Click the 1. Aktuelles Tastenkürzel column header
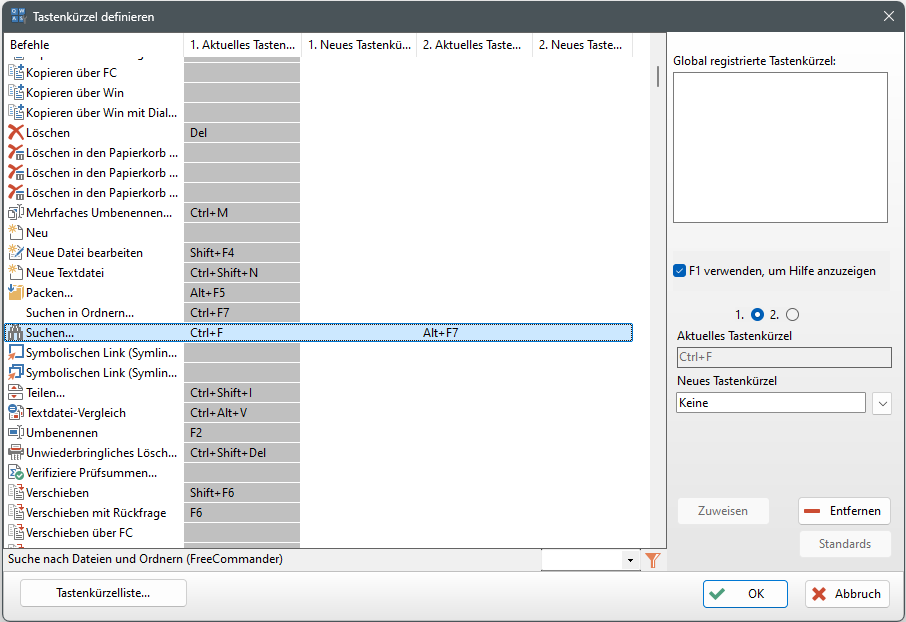 242,45
